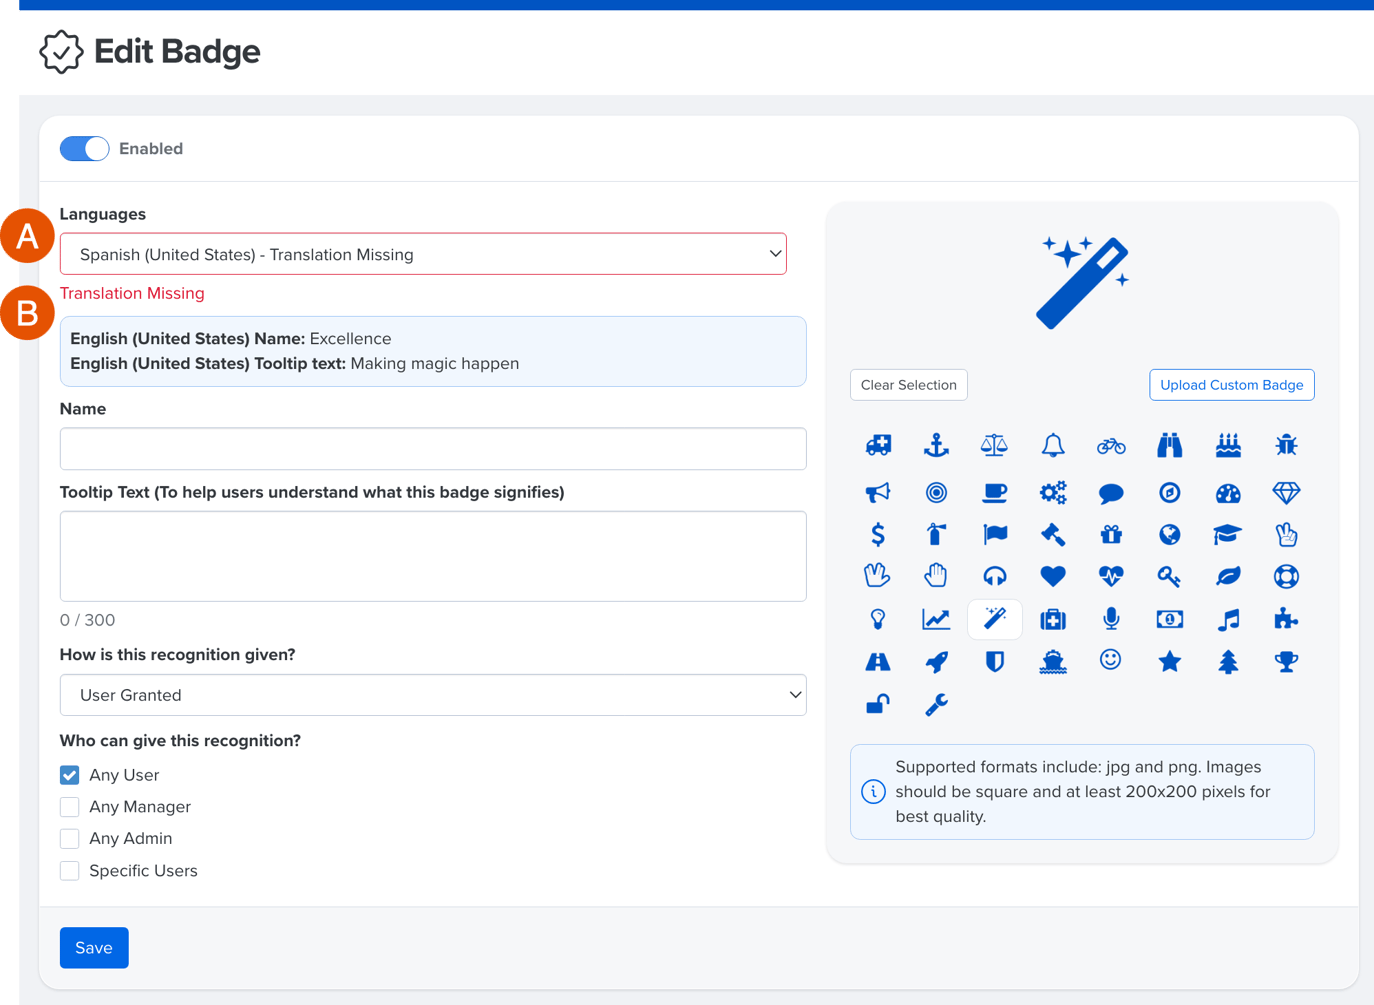Click the Save button
Screen dimensions: 1374x1005
pos(94,947)
